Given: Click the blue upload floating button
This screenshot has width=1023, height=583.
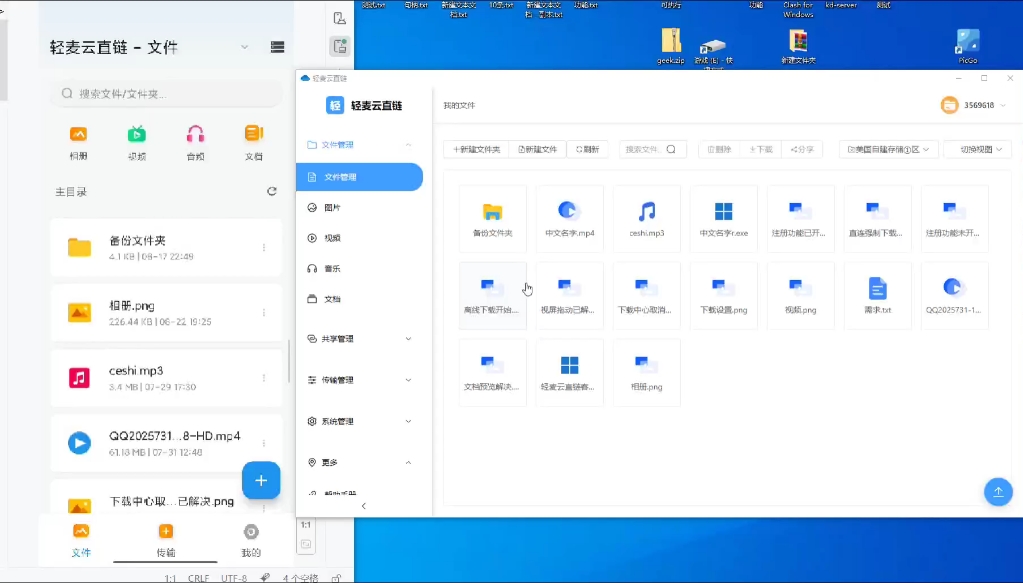Looking at the screenshot, I should pyautogui.click(x=998, y=492).
